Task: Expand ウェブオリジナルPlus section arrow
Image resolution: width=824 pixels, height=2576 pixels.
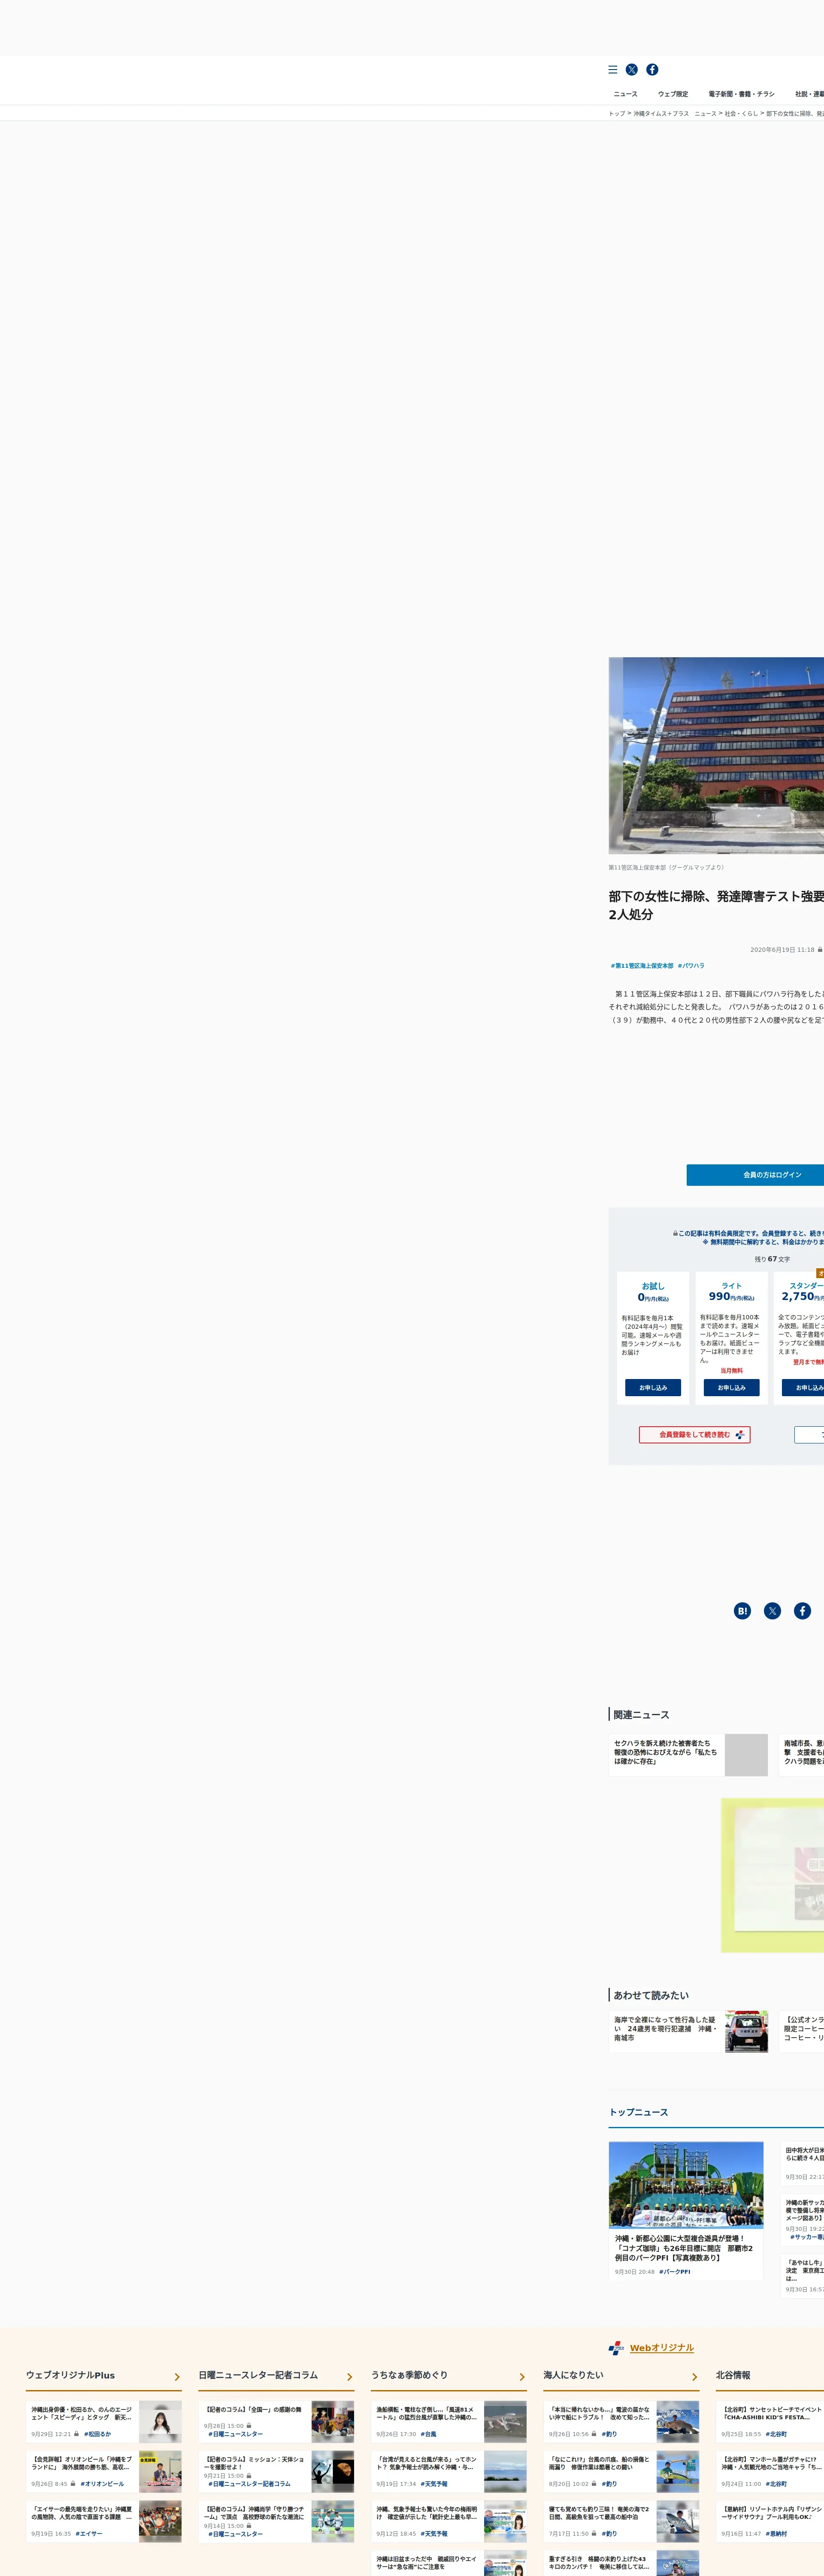Action: pos(177,2377)
